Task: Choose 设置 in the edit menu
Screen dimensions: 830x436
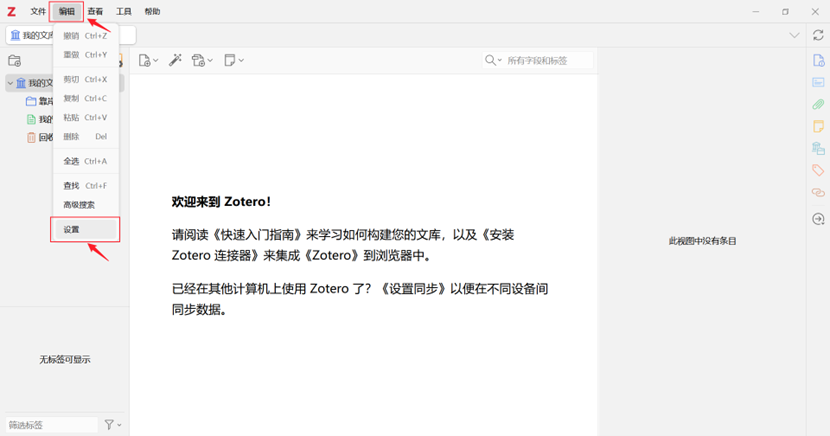Action: pos(85,230)
